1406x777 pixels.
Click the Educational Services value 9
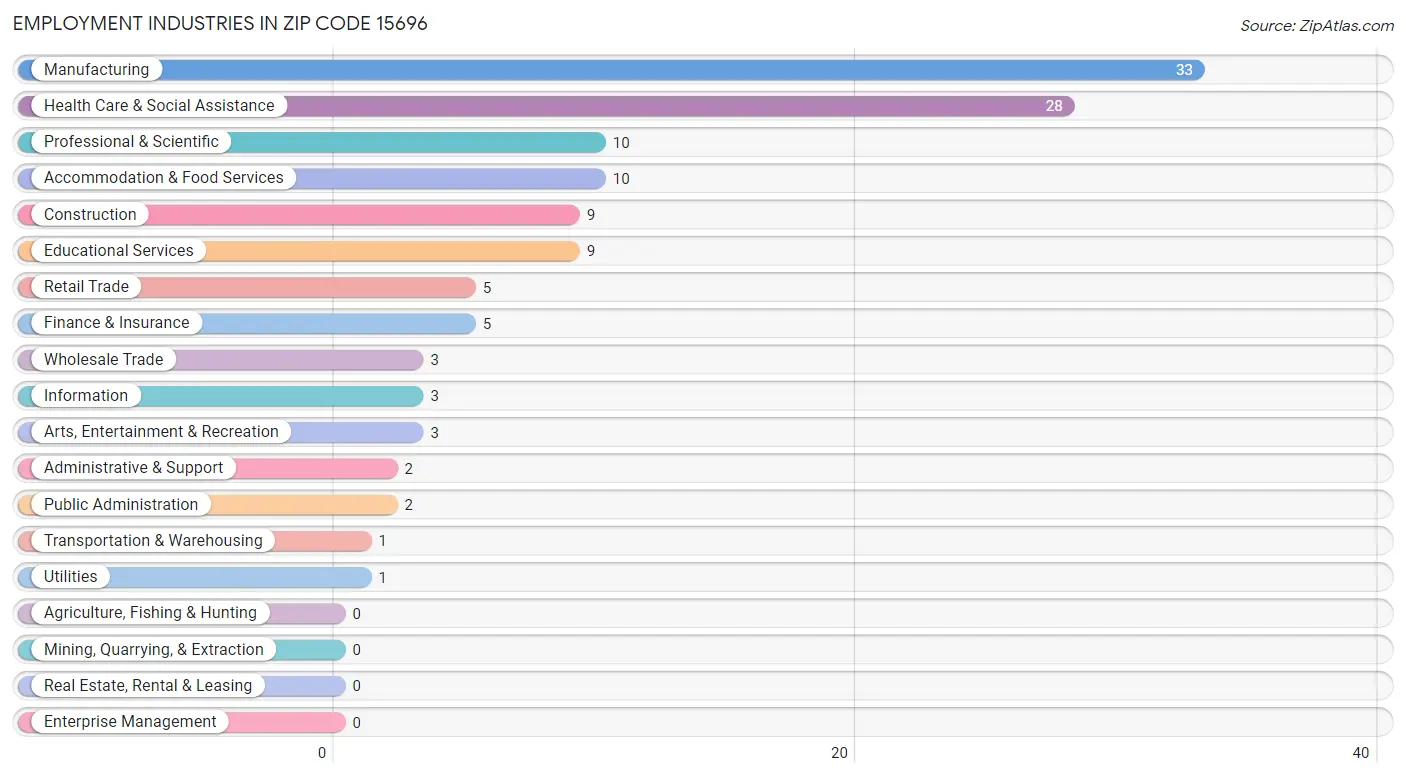point(591,251)
